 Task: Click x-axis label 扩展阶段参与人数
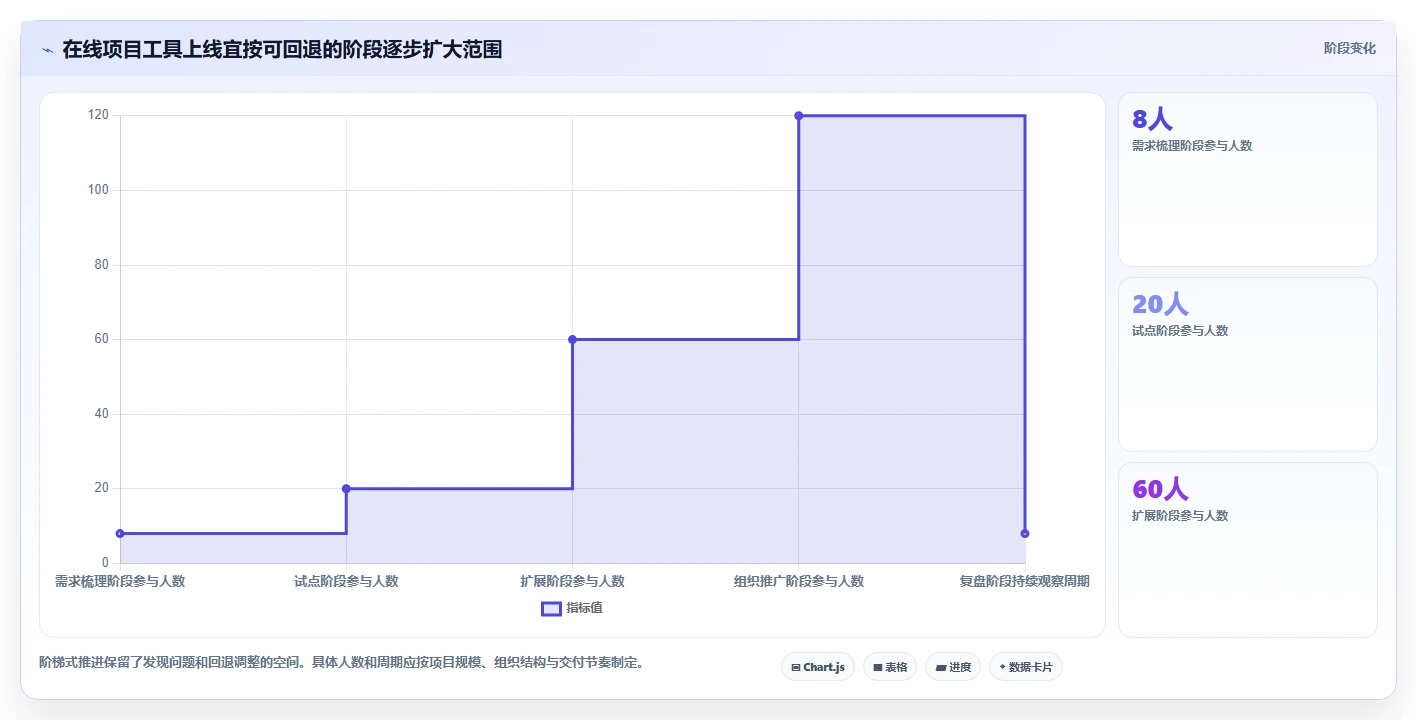[572, 581]
